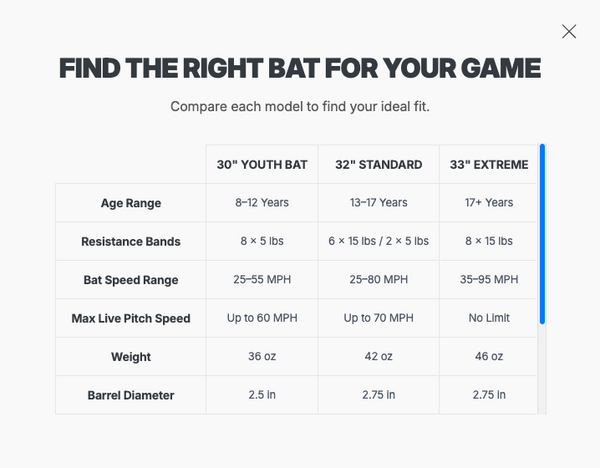Viewport: 600px width, 468px height.
Task: Click the 2.5 in barrel diameter cell
Action: [x=262, y=395]
